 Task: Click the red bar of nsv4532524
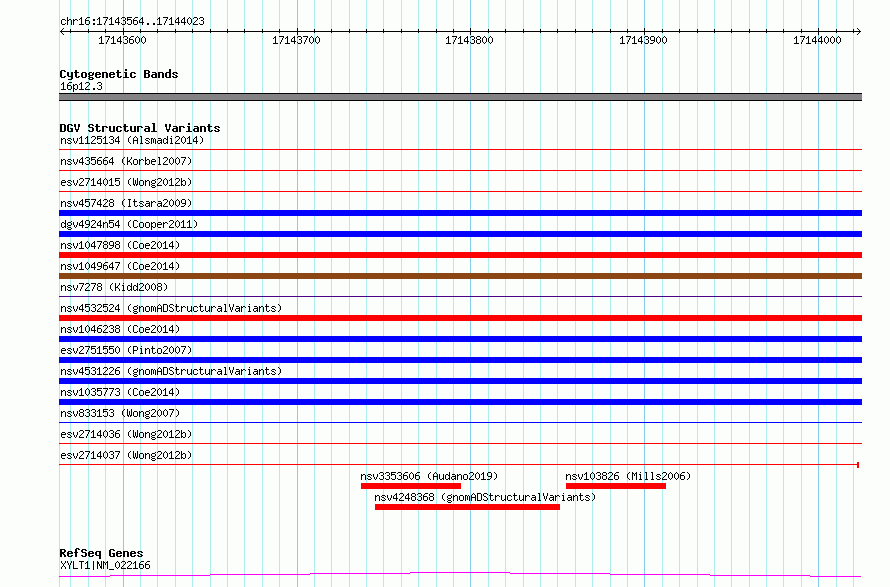[460, 318]
